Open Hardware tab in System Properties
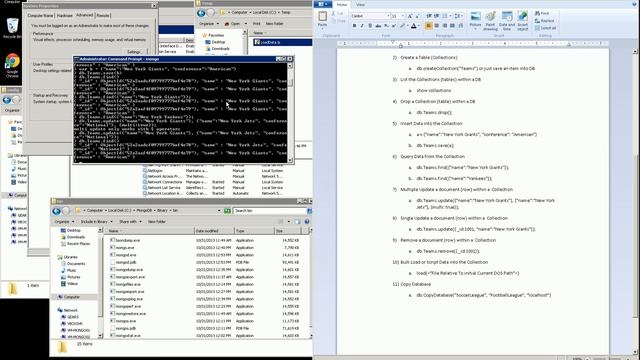 point(64,16)
